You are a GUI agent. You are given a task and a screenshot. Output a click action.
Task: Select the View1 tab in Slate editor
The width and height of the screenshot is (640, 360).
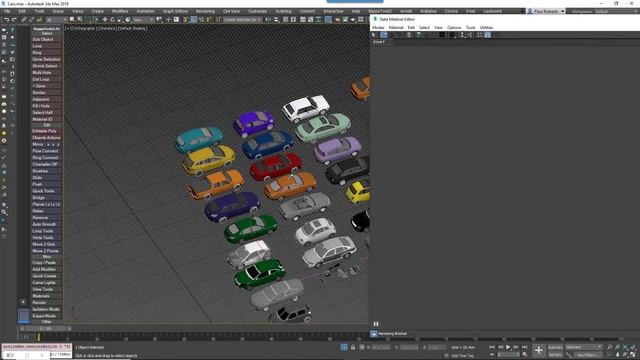(x=378, y=42)
